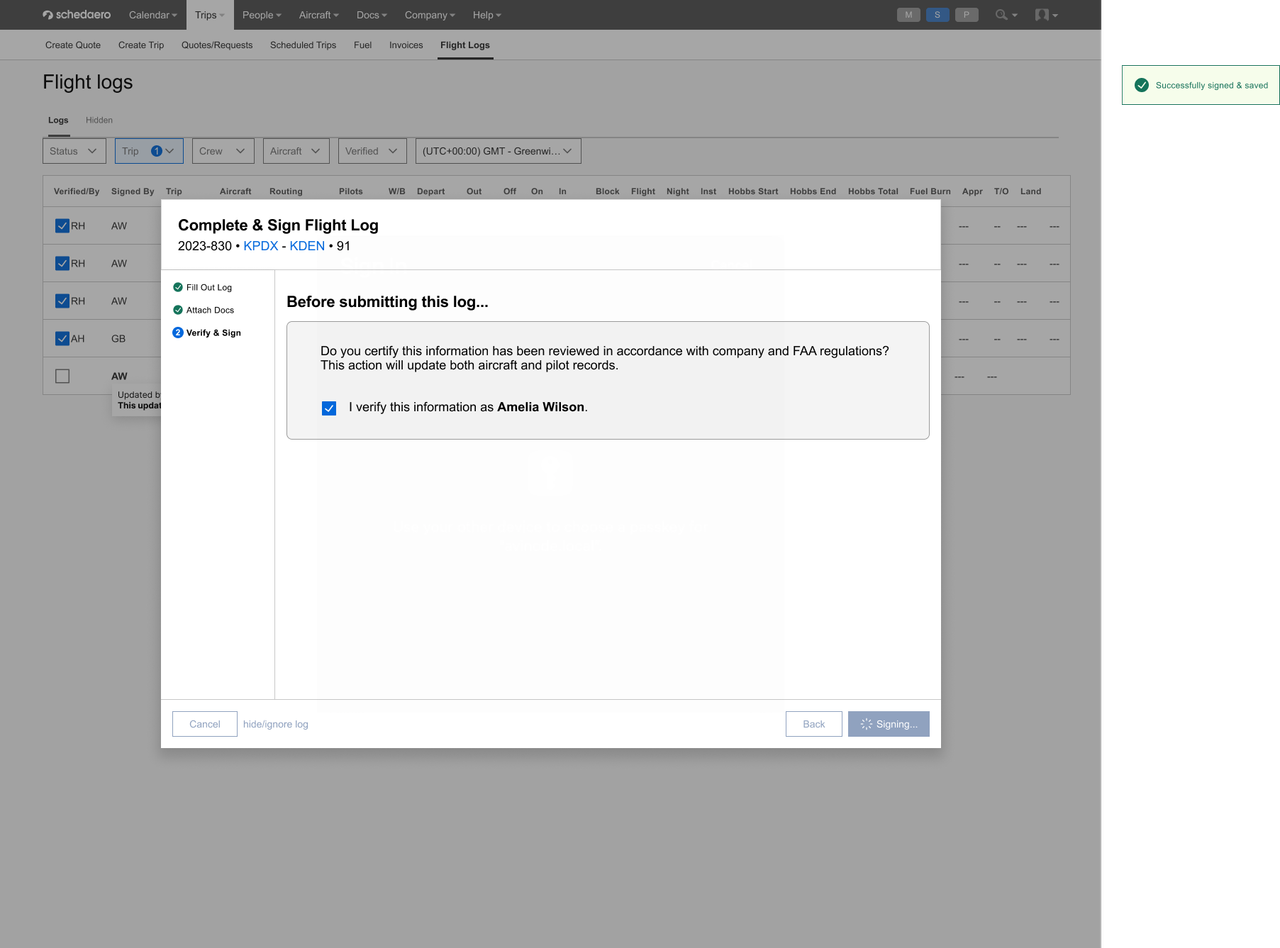This screenshot has width=1280, height=948.
Task: Click the Signed By column header
Action: (133, 191)
